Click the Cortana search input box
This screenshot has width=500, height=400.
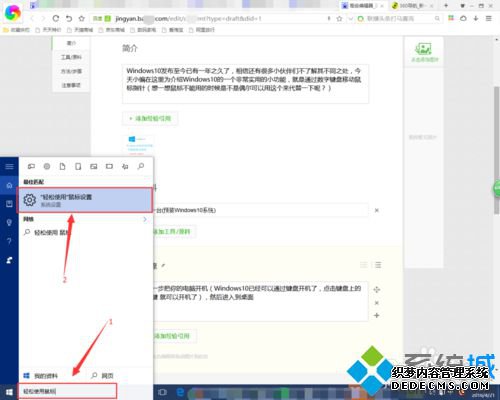point(69,391)
